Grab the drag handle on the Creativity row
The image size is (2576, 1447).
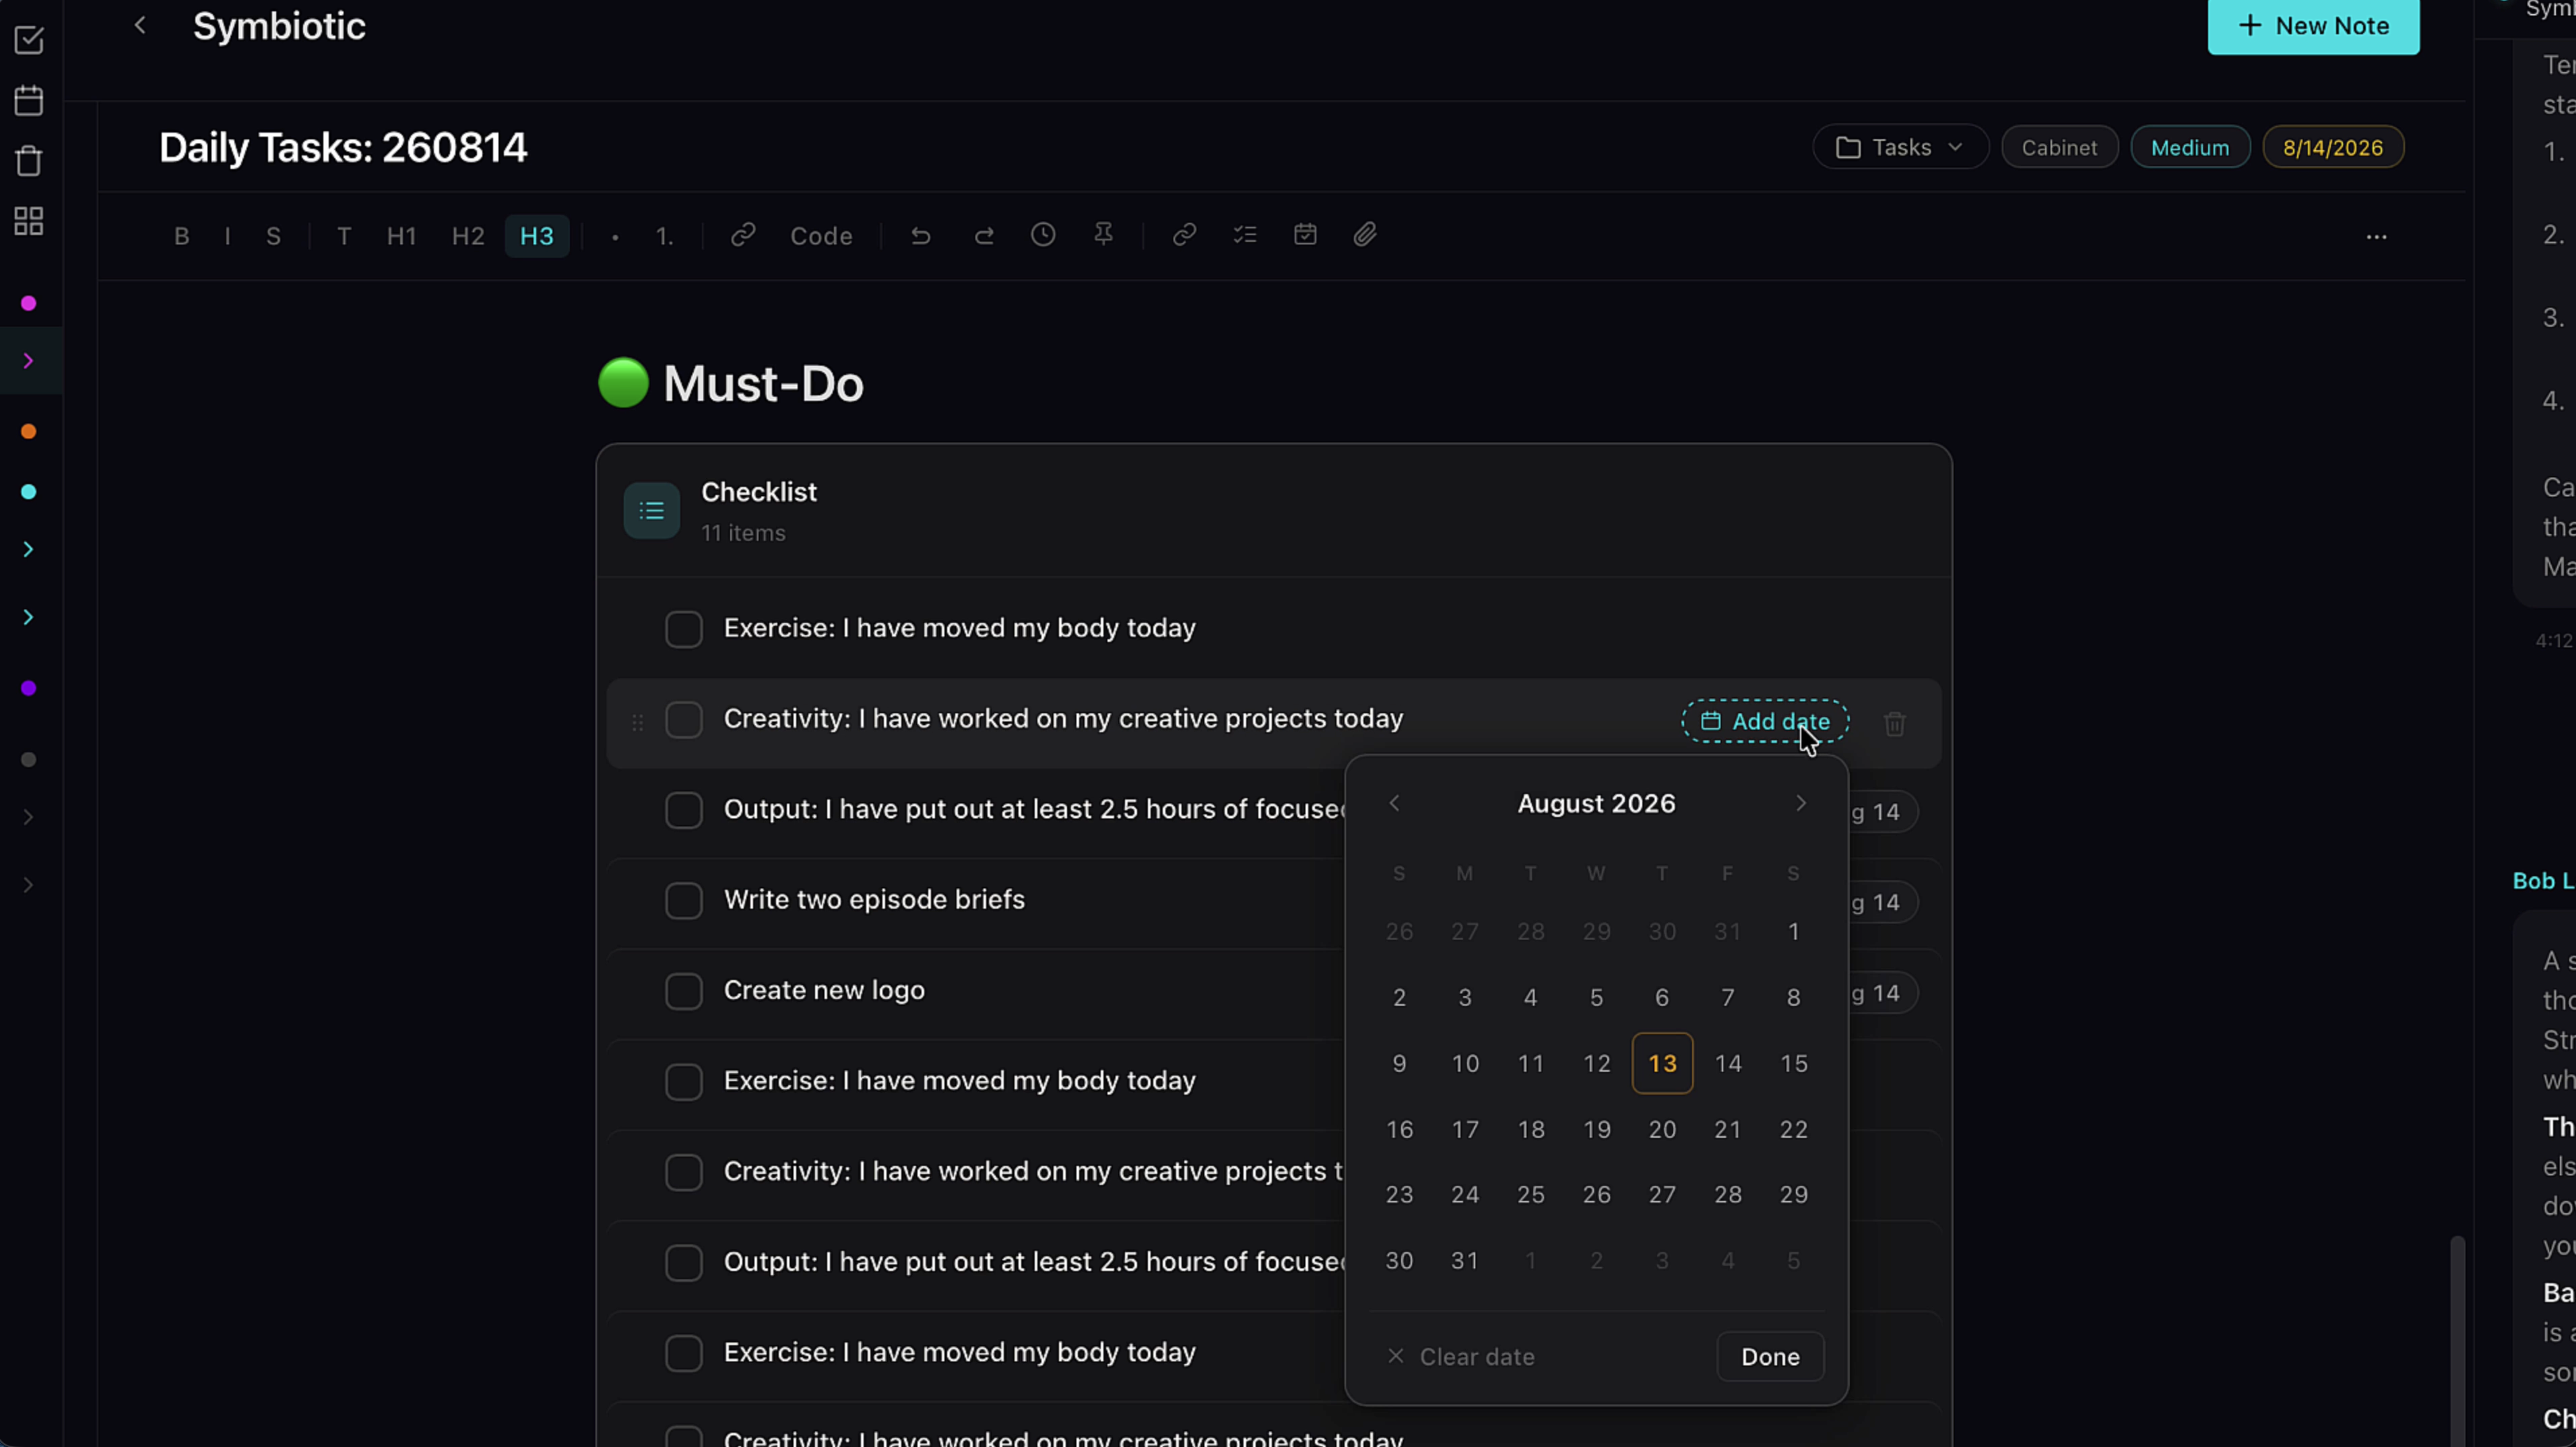tap(638, 722)
